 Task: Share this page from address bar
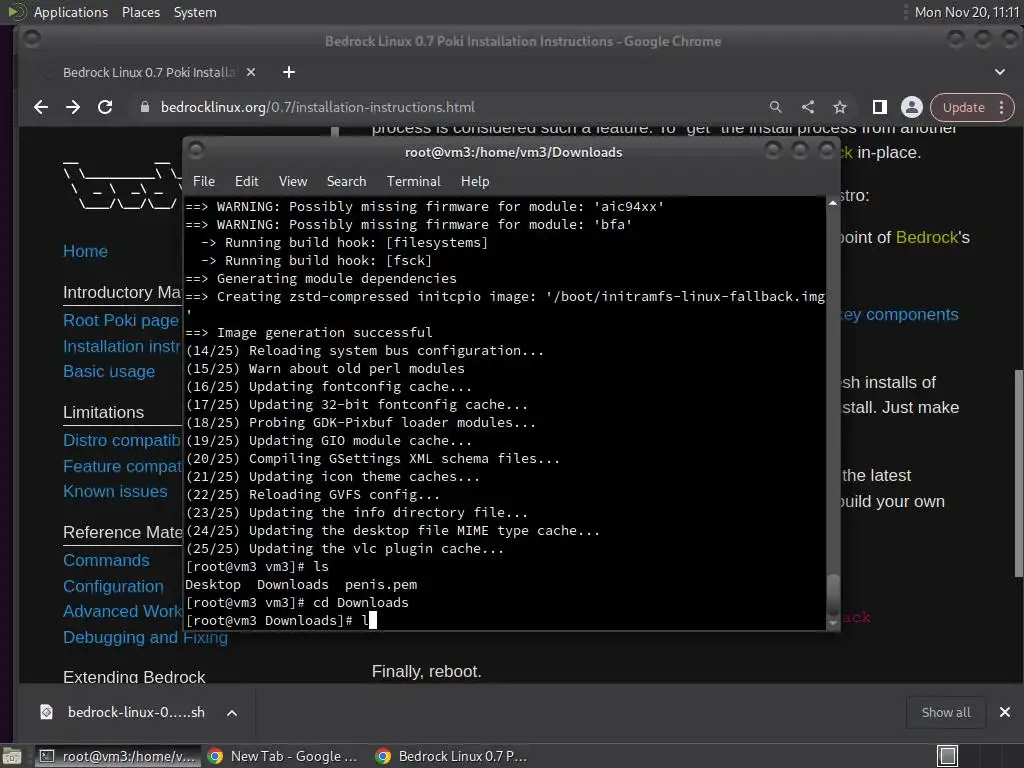(808, 107)
